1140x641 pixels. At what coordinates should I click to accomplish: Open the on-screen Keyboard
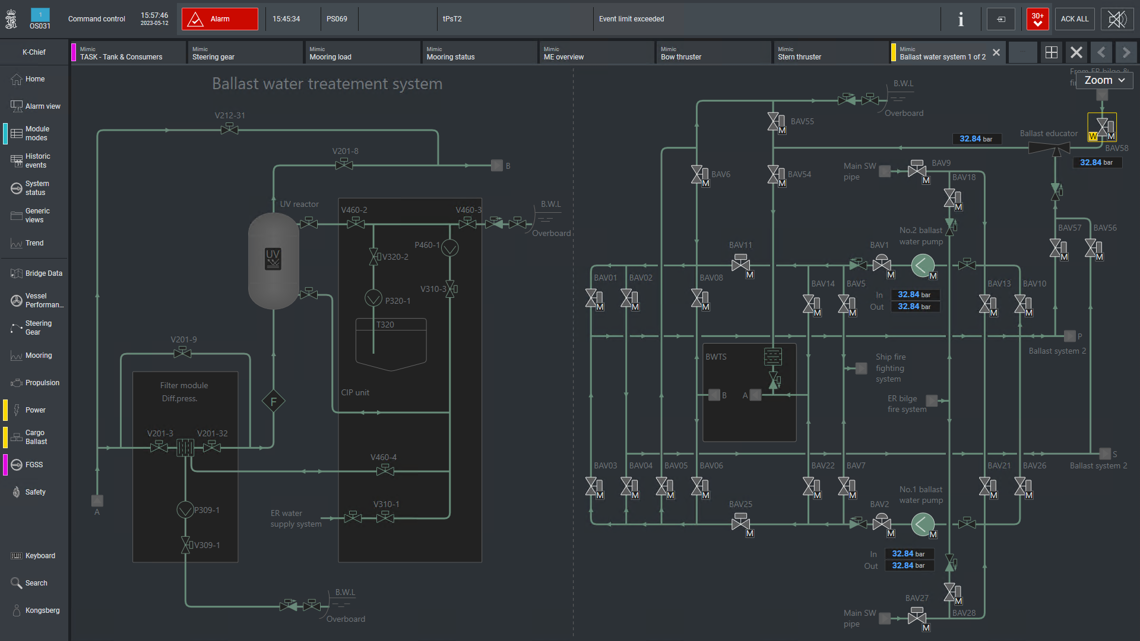[x=35, y=556]
